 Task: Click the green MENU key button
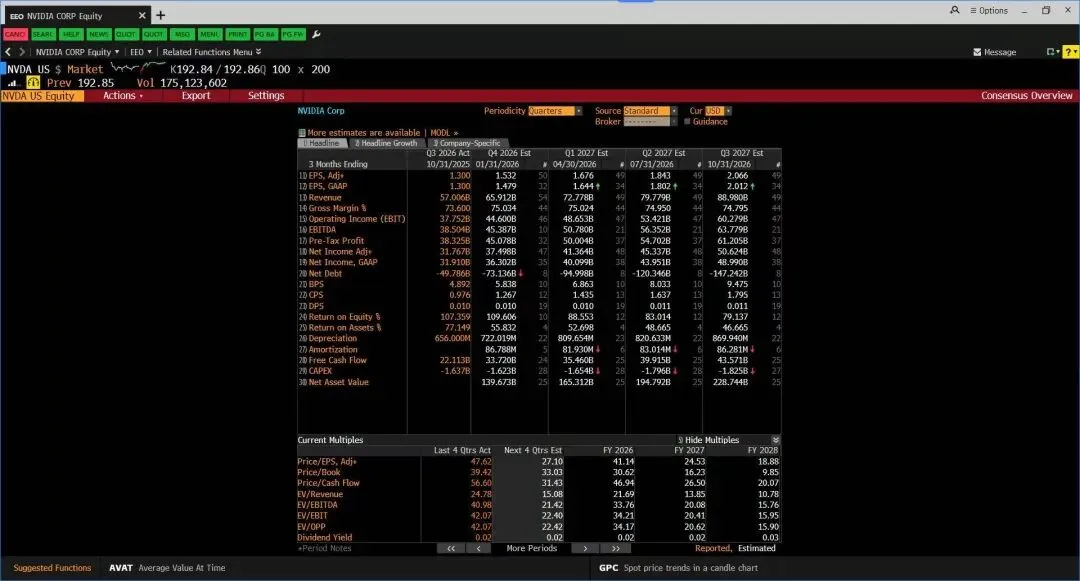(210, 34)
